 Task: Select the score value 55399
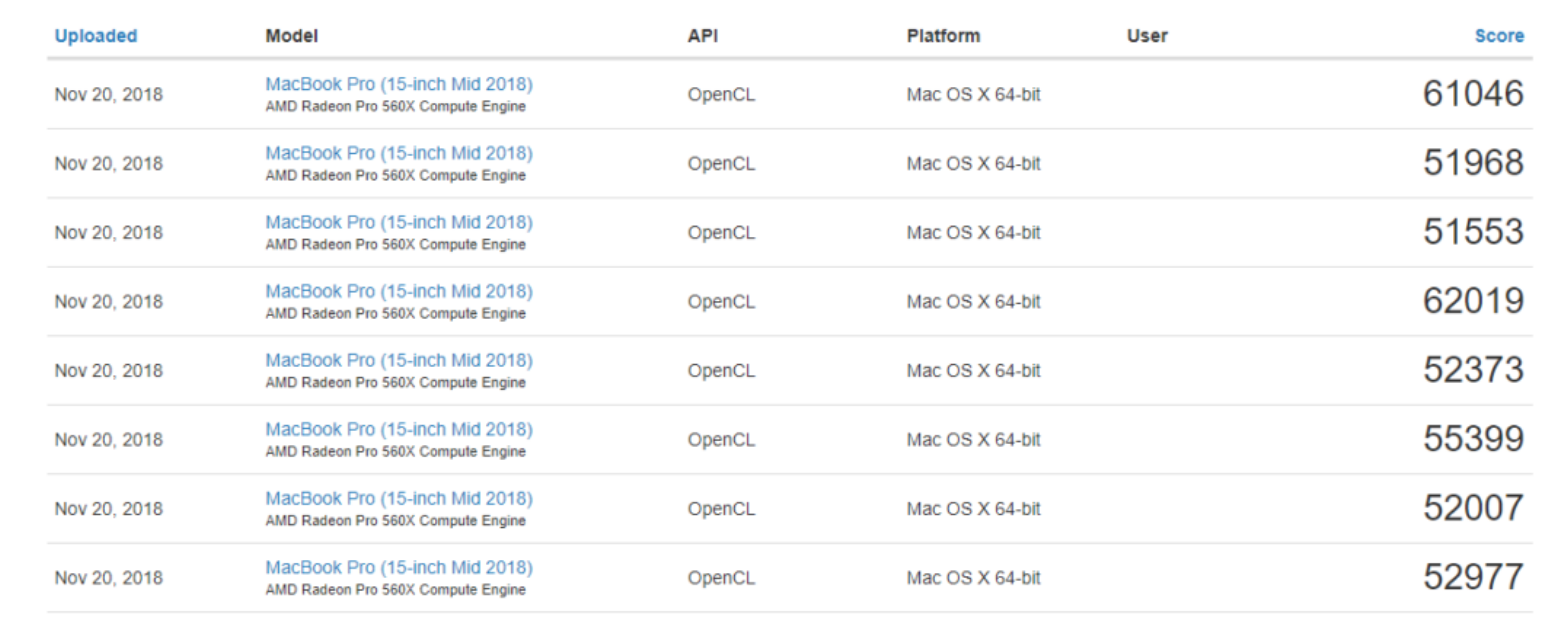(x=1473, y=439)
